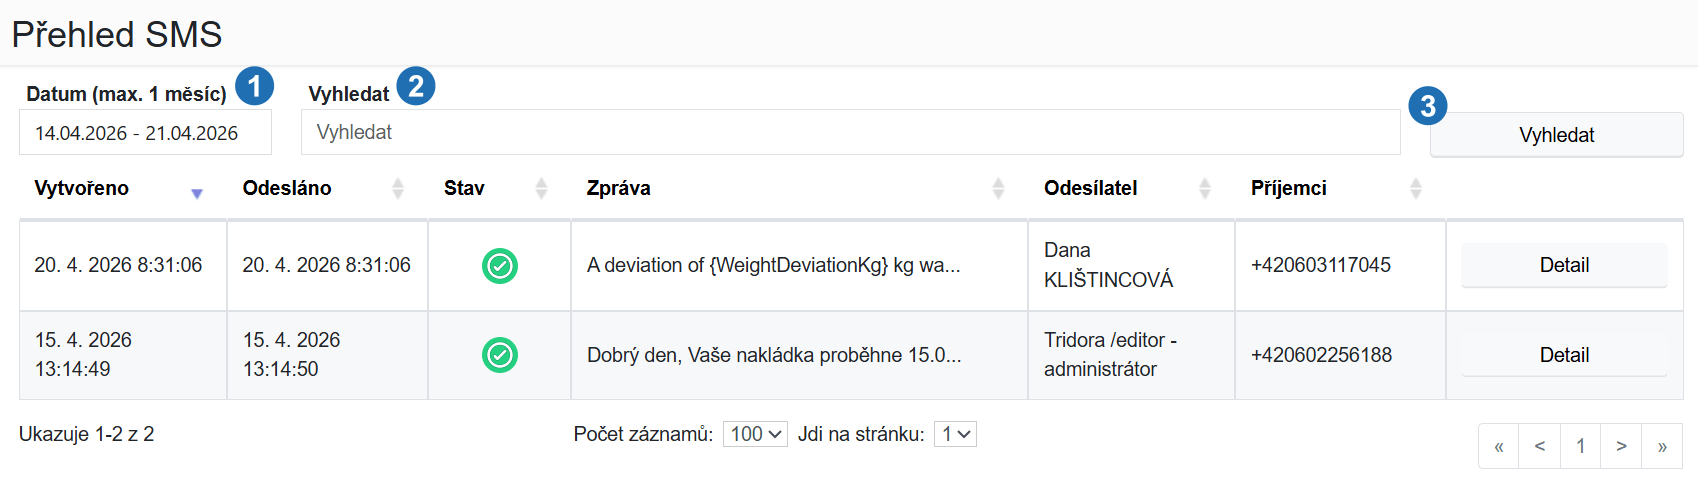Click the Vyhledat search button
The width and height of the screenshot is (1698, 482).
click(x=1557, y=135)
